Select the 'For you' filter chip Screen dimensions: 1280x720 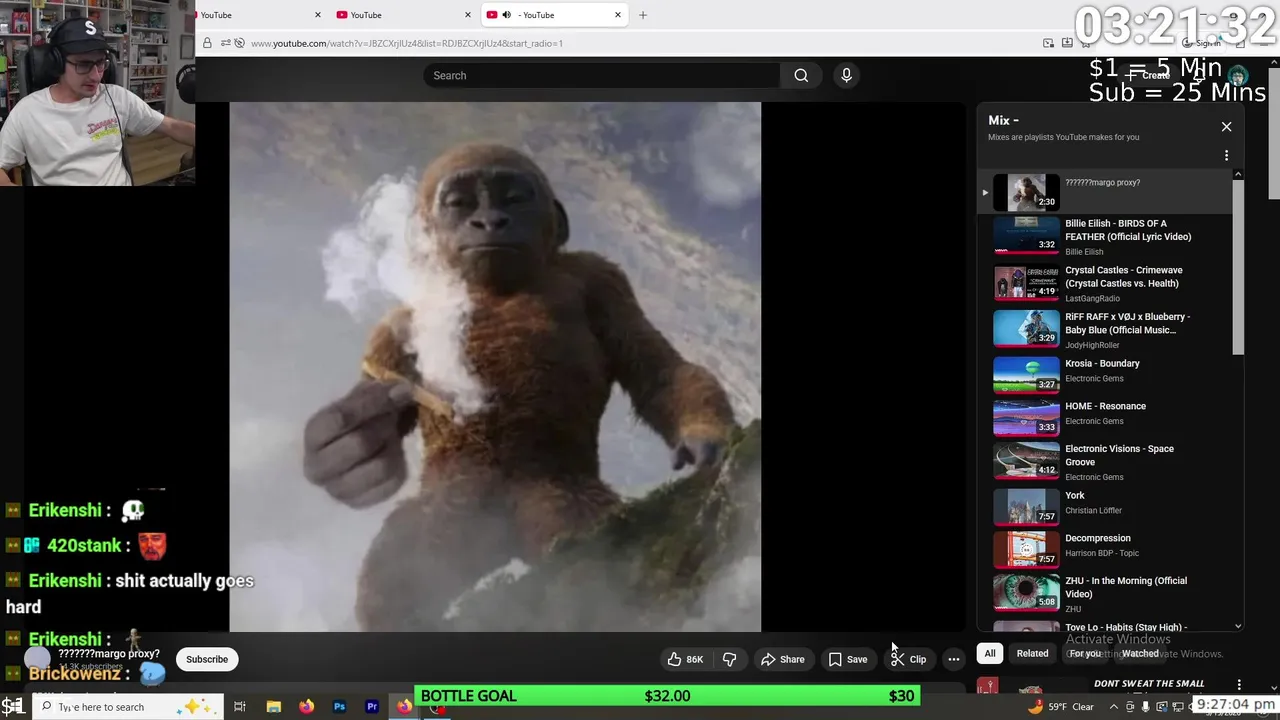[x=1085, y=654]
